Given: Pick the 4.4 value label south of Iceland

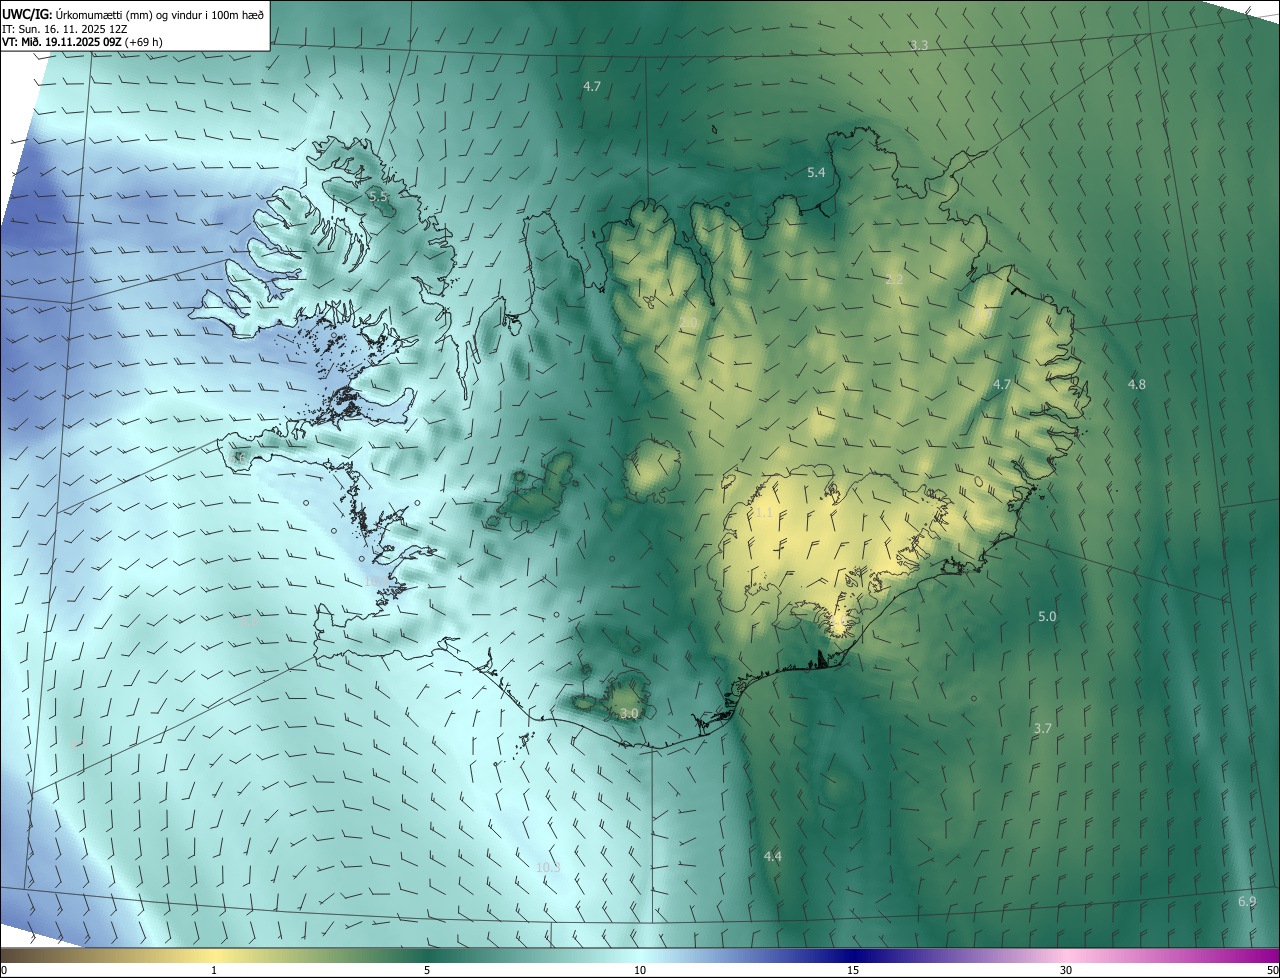Looking at the screenshot, I should [x=772, y=856].
